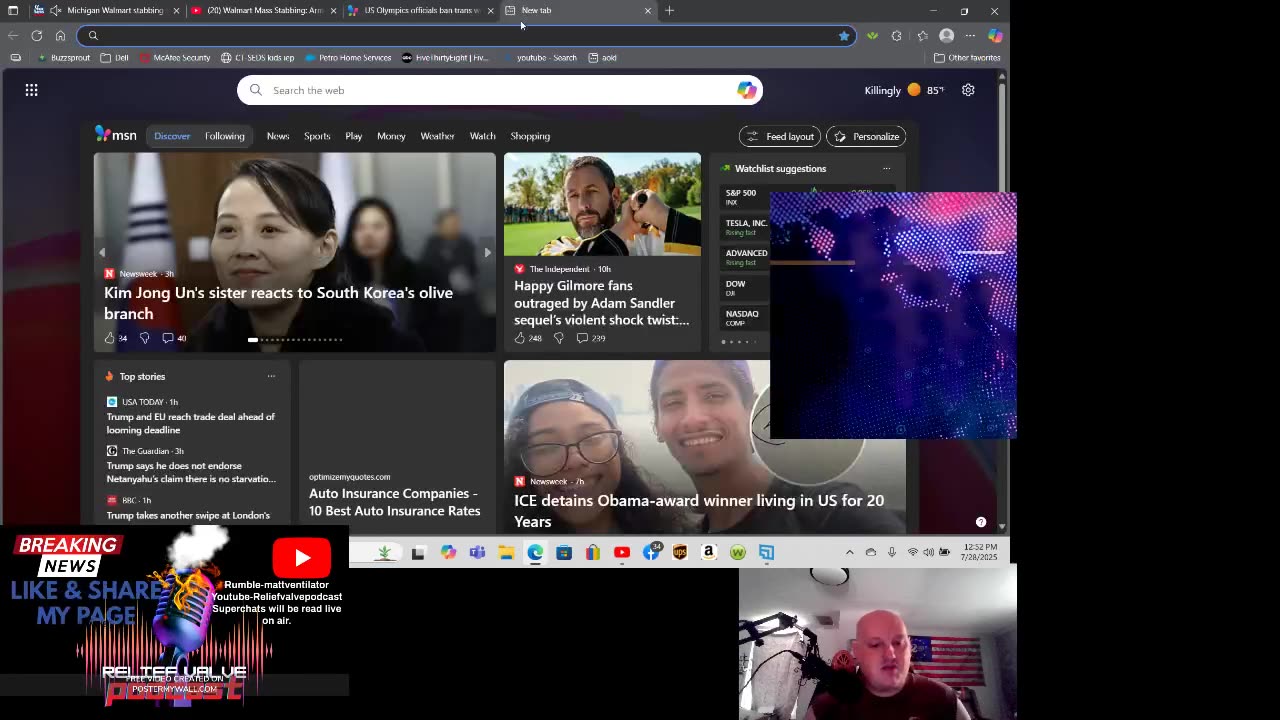This screenshot has height=720, width=1280.
Task: Read Trump and EU trade deal story
Action: coord(190,423)
